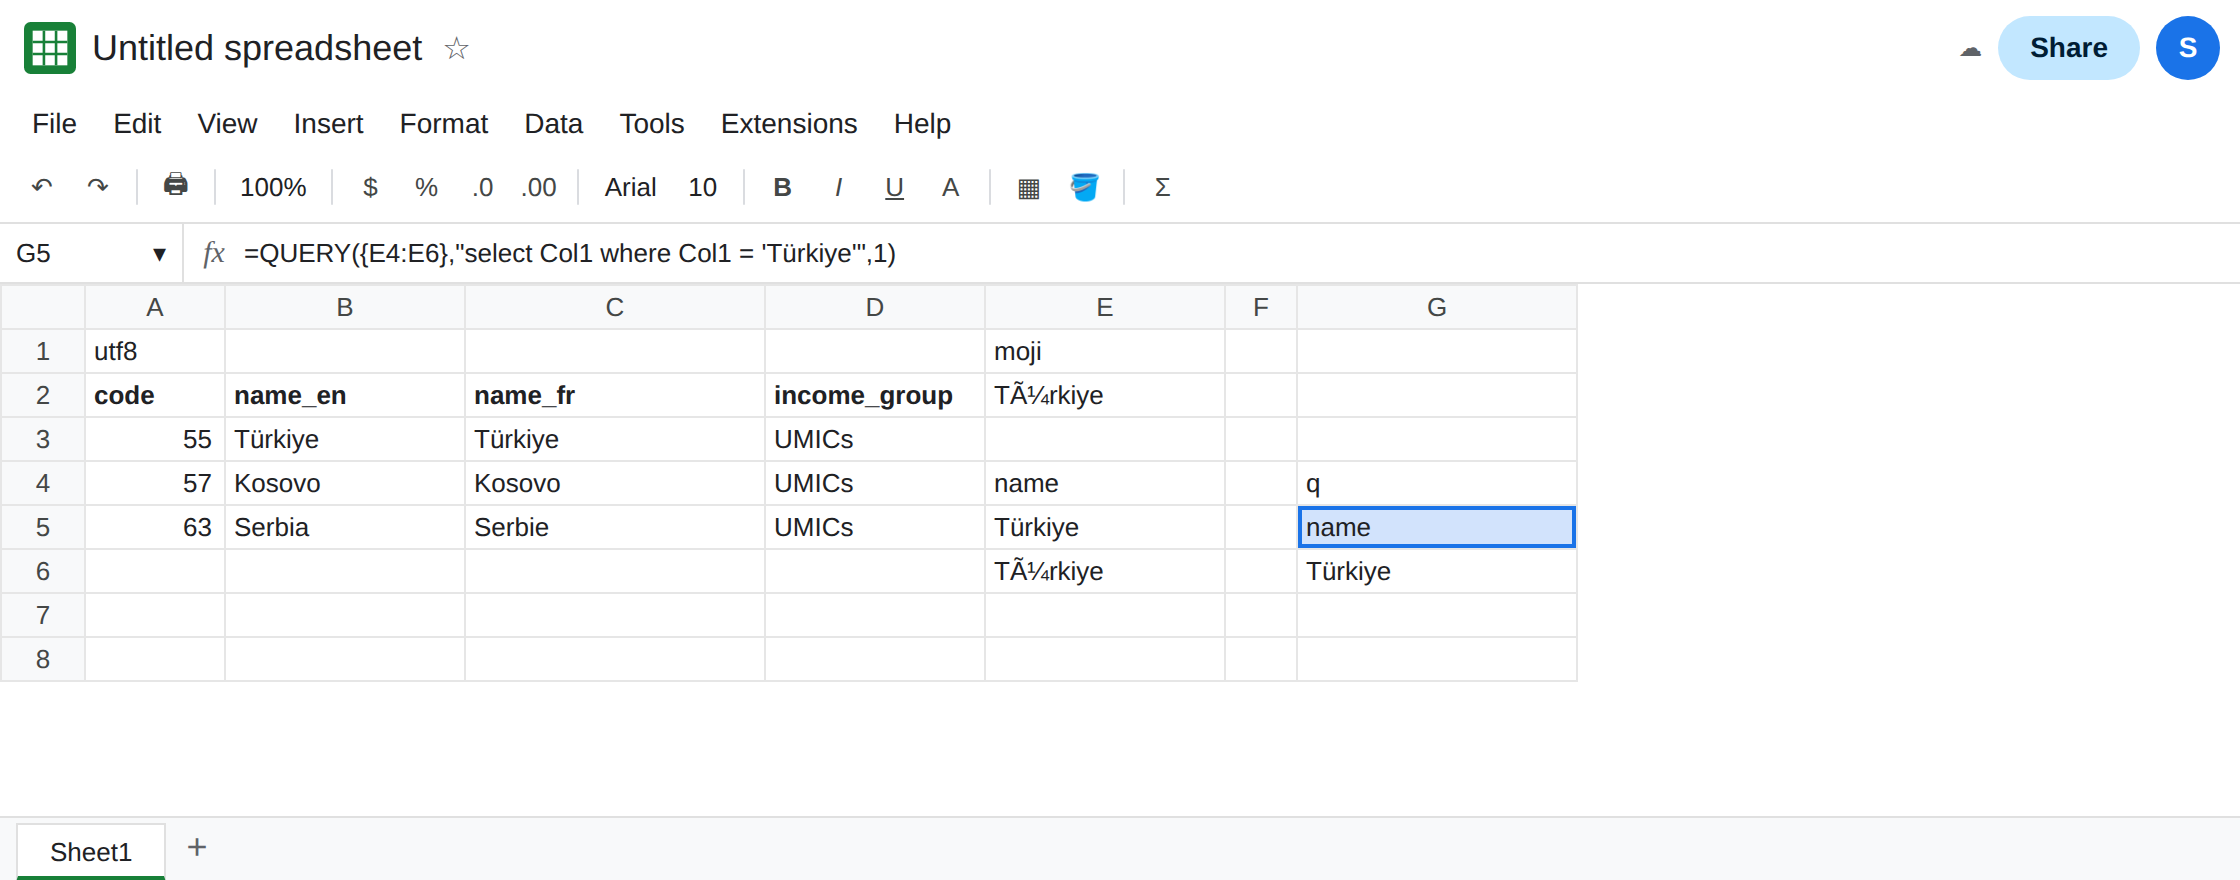Open the S account avatar

point(2187,48)
